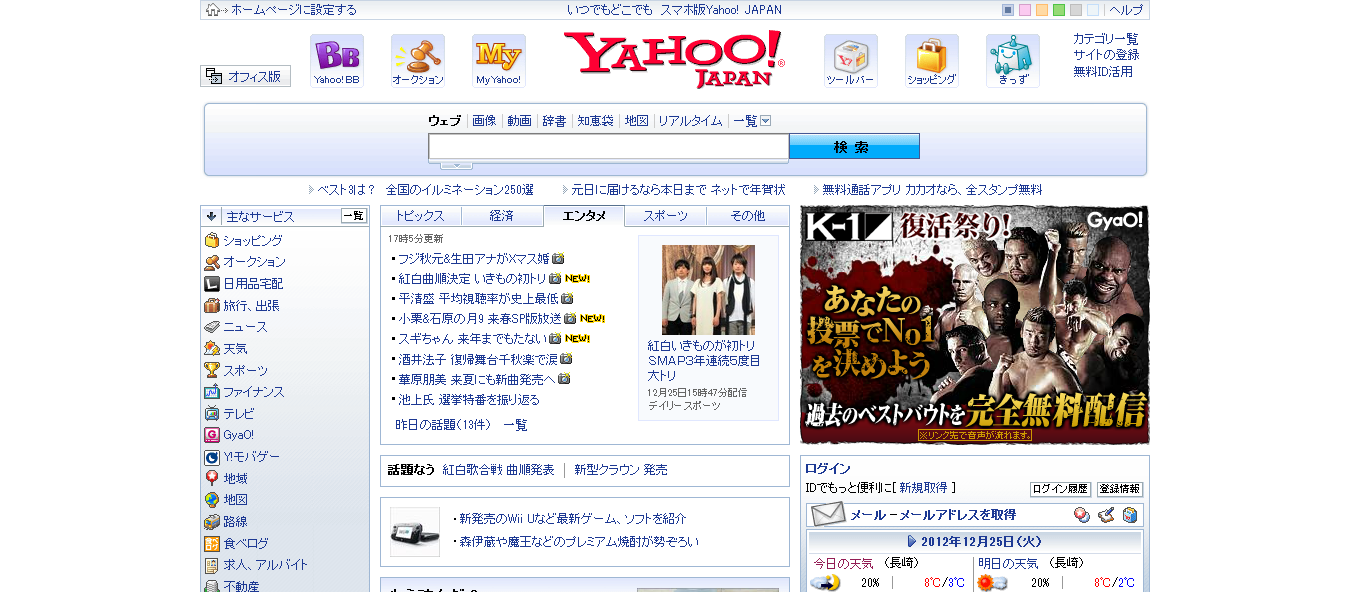The image size is (1349, 592).
Task: Select the dark blue theme color swatch
Action: pyautogui.click(x=1008, y=10)
